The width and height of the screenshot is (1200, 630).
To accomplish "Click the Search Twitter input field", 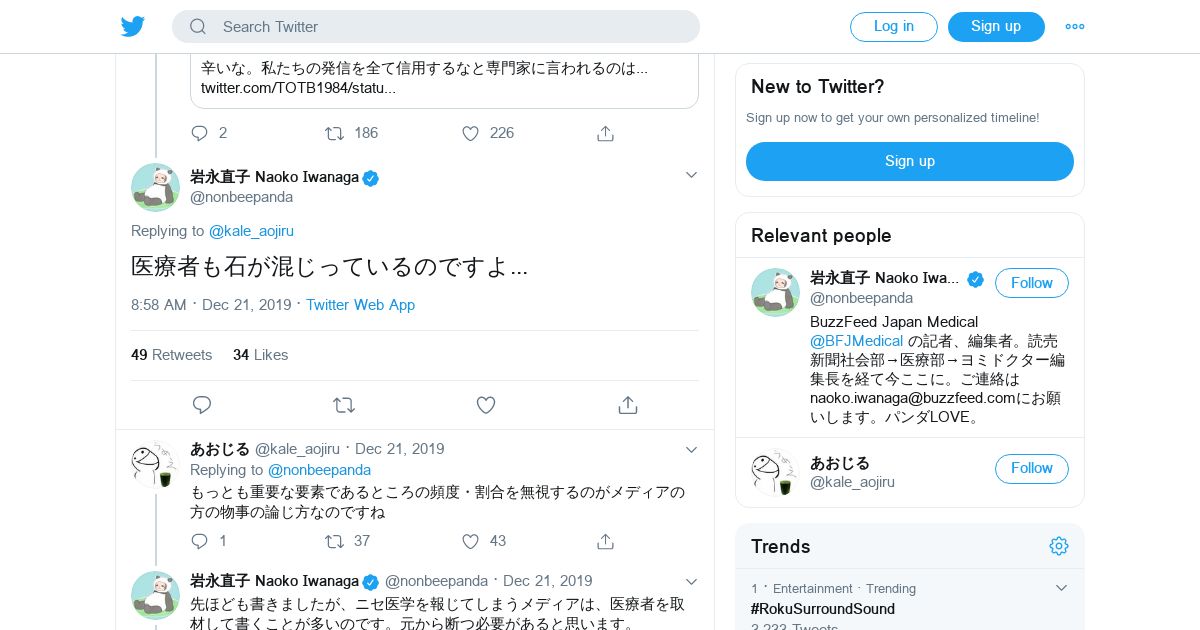I will click(436, 27).
